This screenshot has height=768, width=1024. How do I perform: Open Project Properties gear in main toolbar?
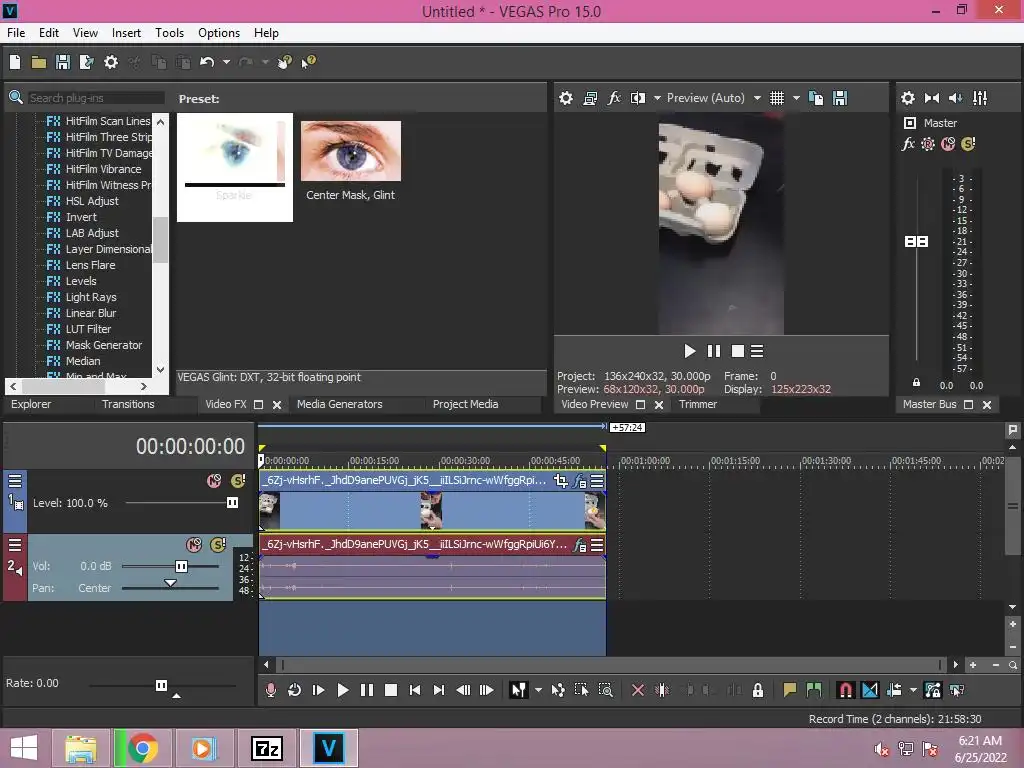coord(111,62)
